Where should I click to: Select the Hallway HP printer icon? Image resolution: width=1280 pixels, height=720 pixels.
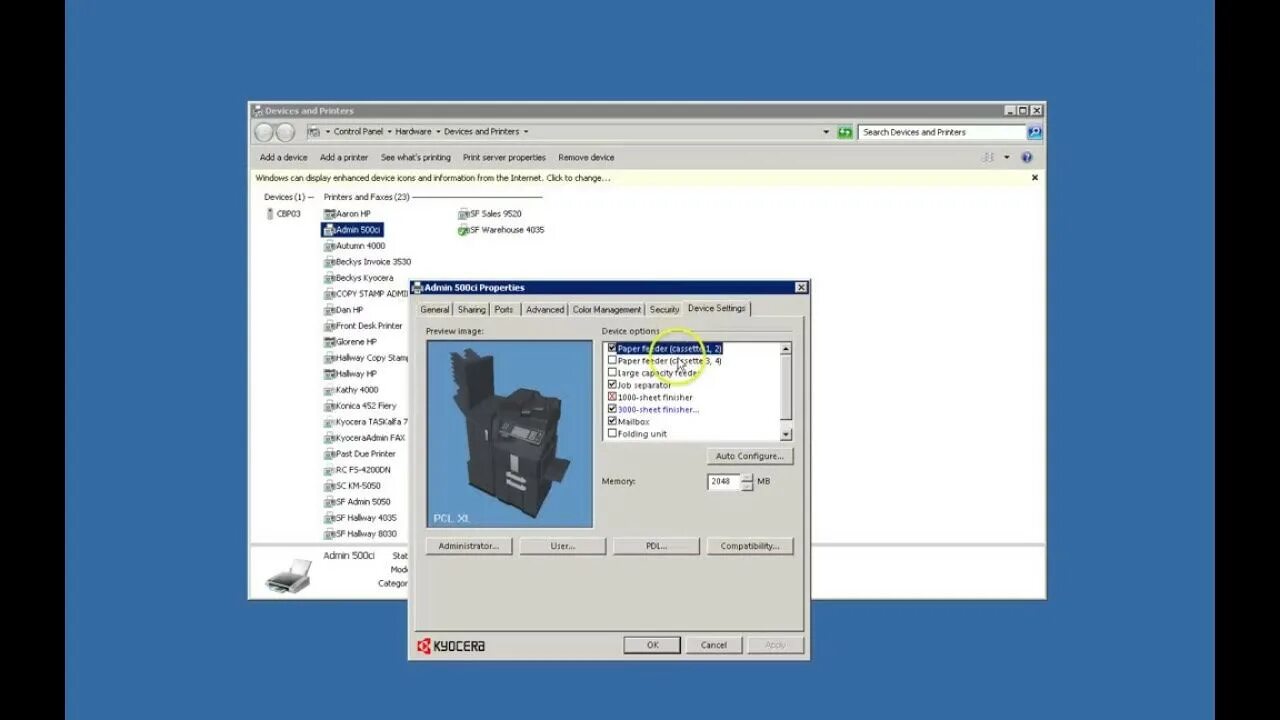(x=329, y=374)
